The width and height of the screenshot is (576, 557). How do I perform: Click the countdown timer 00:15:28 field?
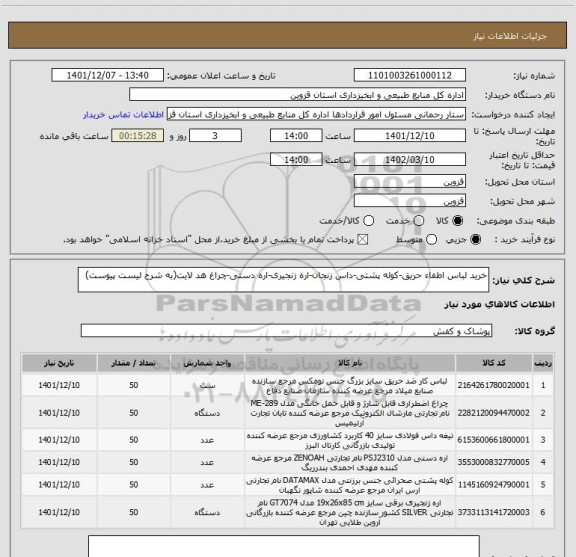[x=138, y=136]
